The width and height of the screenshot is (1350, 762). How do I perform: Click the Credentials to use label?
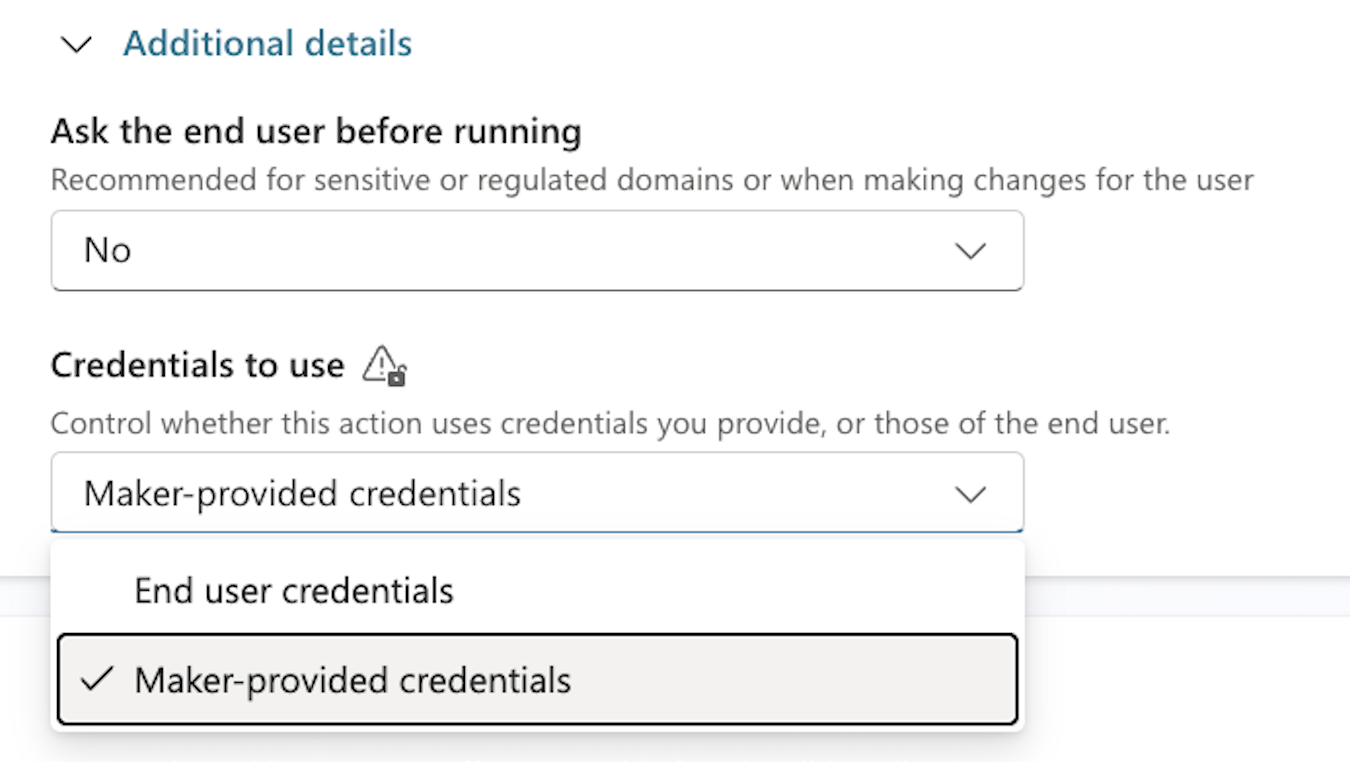(x=198, y=365)
